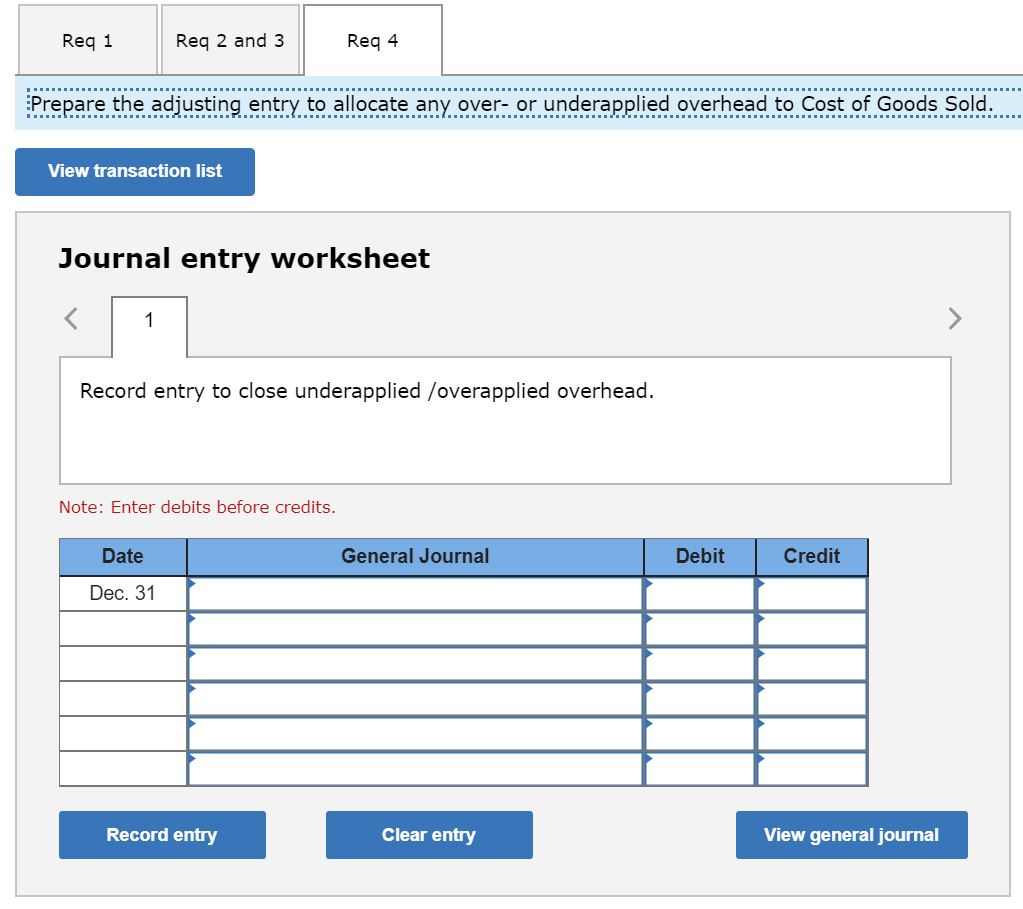Open General Journal dropdown in fourth row
1023x909 pixels.
pos(416,699)
